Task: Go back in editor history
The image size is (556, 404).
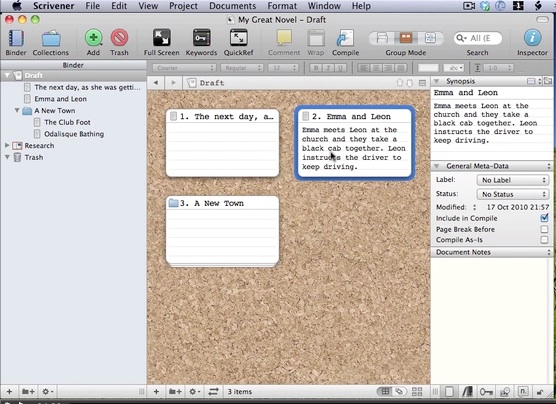Action: [x=156, y=83]
